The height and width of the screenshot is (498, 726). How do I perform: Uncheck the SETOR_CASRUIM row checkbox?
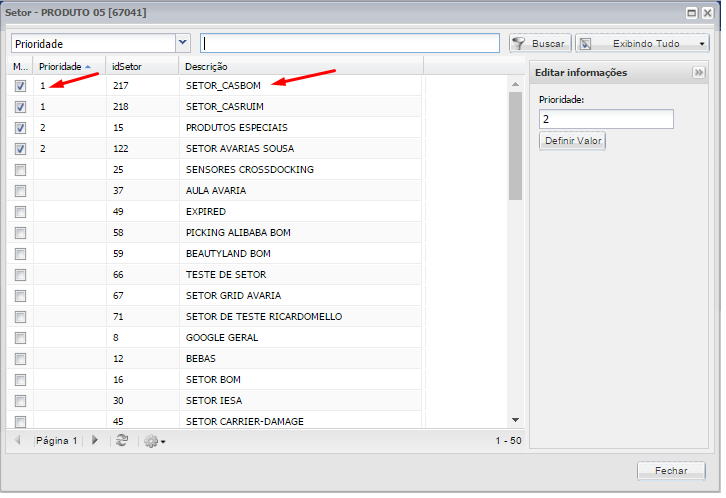20,107
